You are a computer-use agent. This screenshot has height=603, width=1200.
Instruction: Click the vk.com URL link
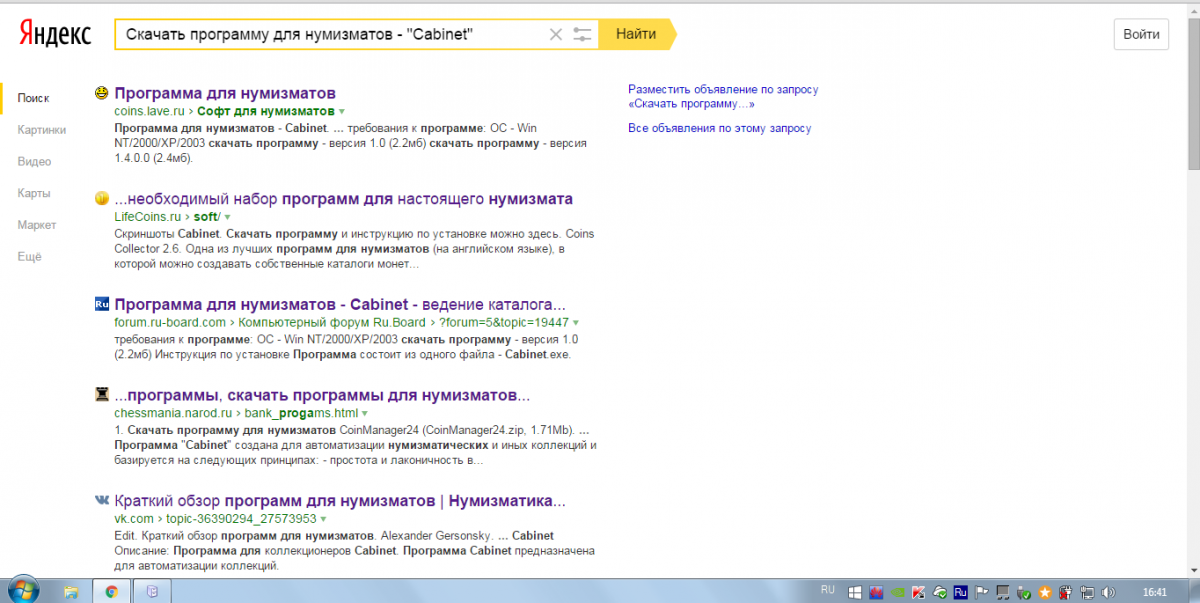[x=134, y=518]
